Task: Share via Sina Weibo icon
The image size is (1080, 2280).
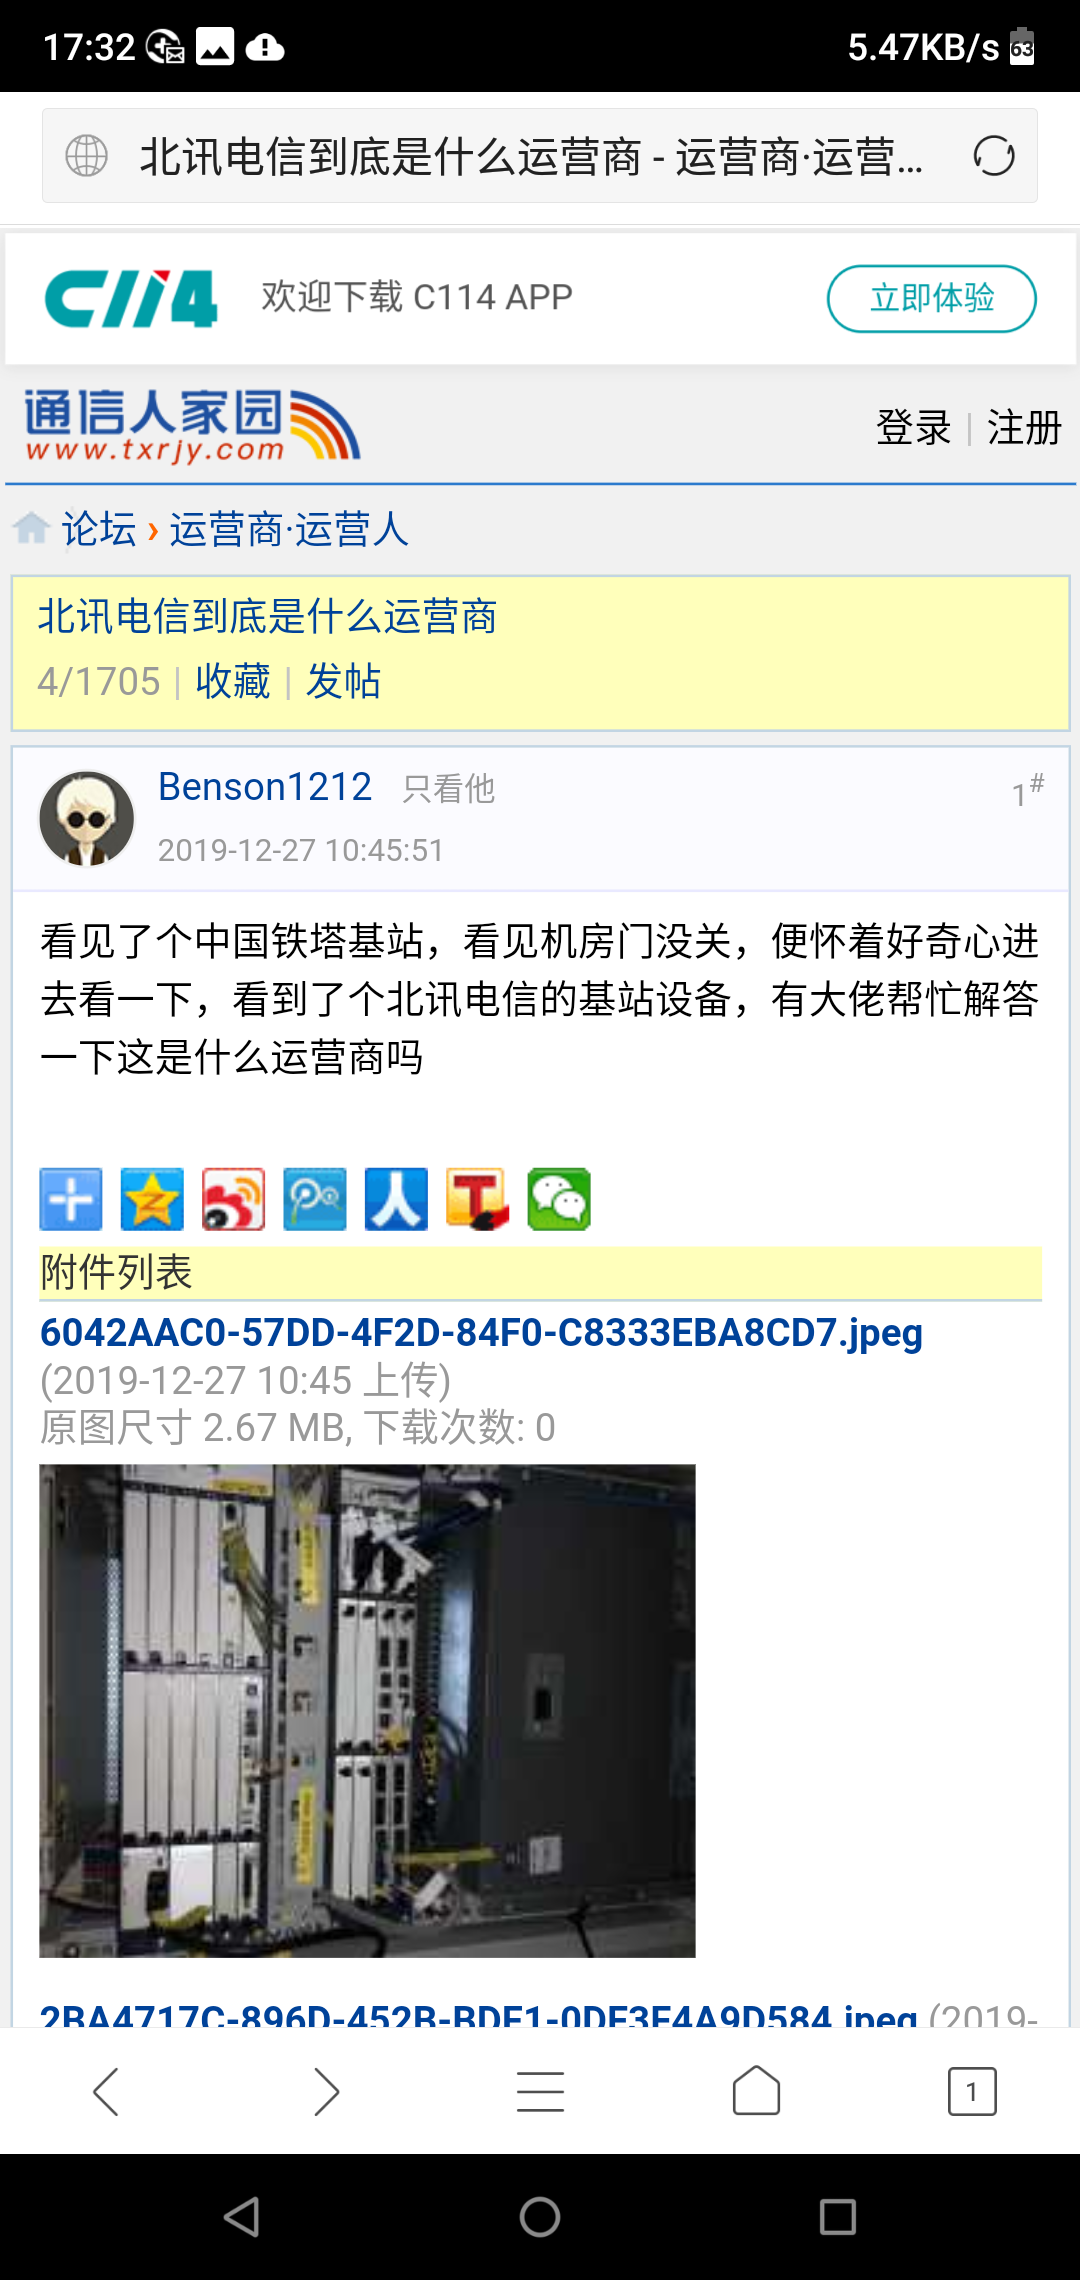Action: pos(234,1199)
